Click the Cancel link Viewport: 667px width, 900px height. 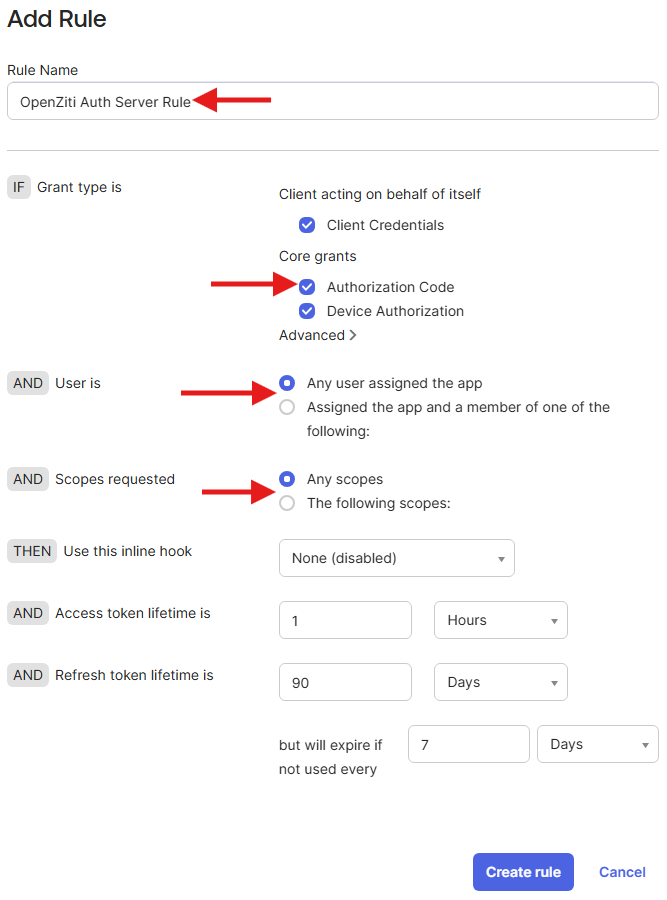(x=621, y=872)
